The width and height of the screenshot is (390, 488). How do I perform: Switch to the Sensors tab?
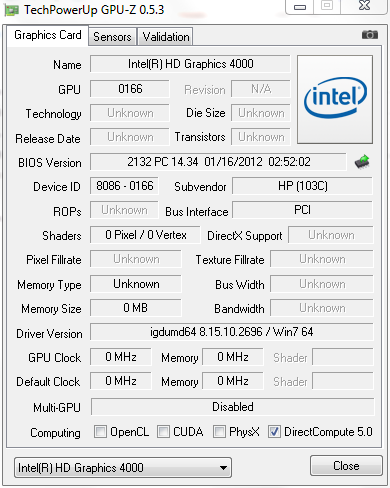point(112,37)
